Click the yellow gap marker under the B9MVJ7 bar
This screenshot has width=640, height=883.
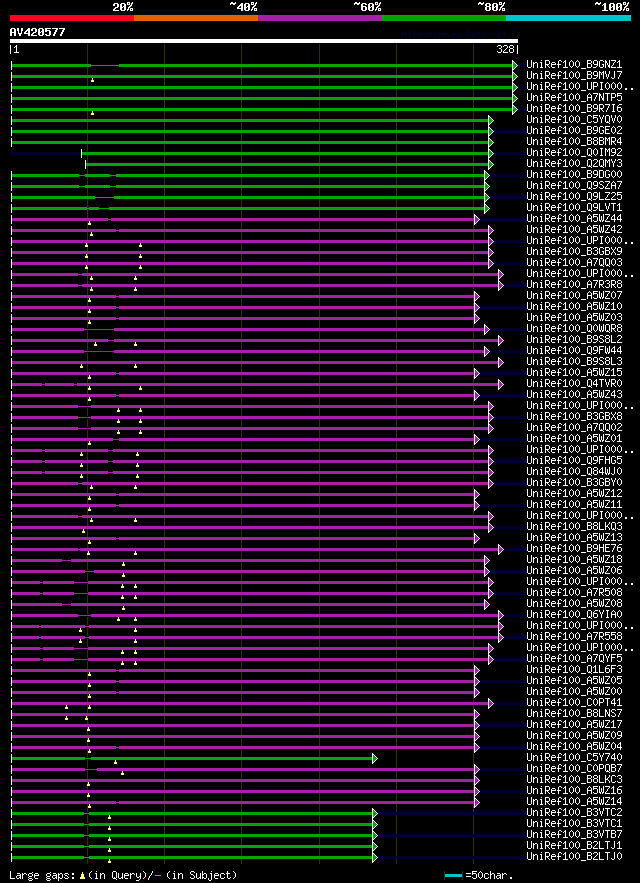click(92, 81)
